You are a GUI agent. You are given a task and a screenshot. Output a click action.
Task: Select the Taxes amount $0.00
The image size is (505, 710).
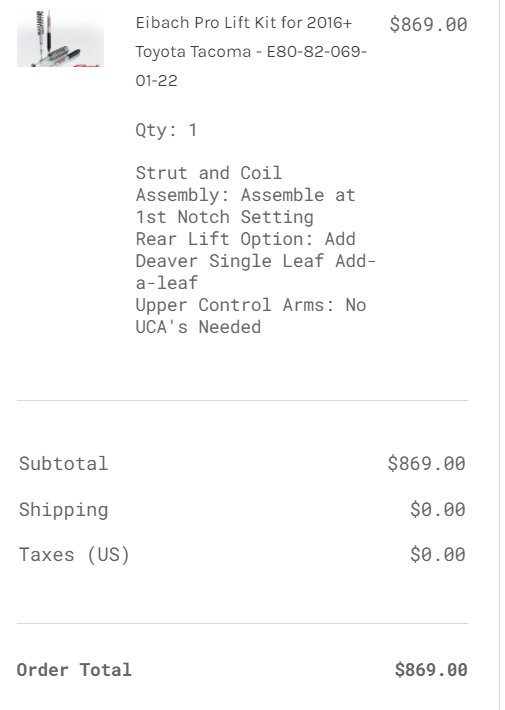[x=438, y=554]
